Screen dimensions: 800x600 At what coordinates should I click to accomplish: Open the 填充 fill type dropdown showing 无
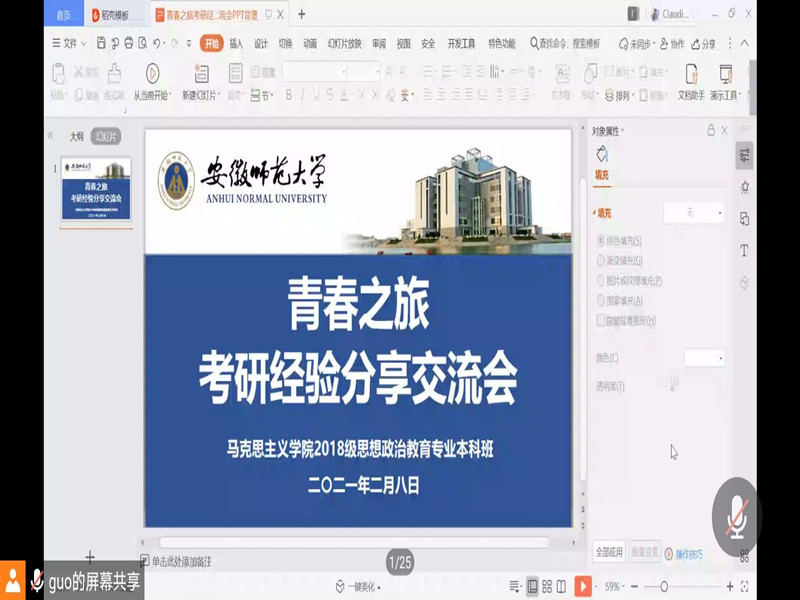pos(694,213)
